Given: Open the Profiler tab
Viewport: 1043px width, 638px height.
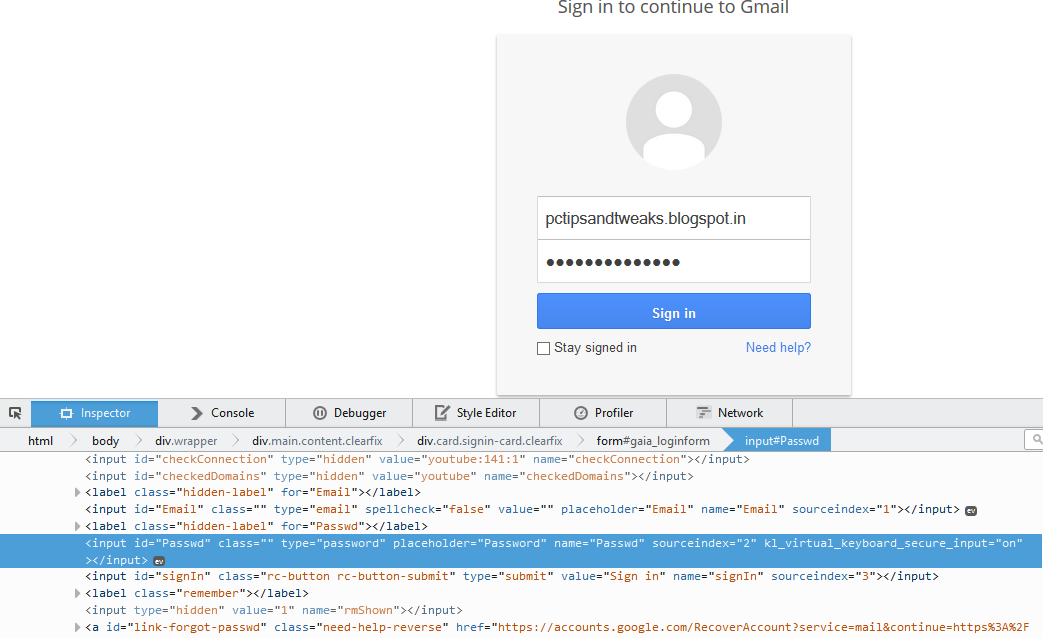Looking at the screenshot, I should [x=603, y=413].
